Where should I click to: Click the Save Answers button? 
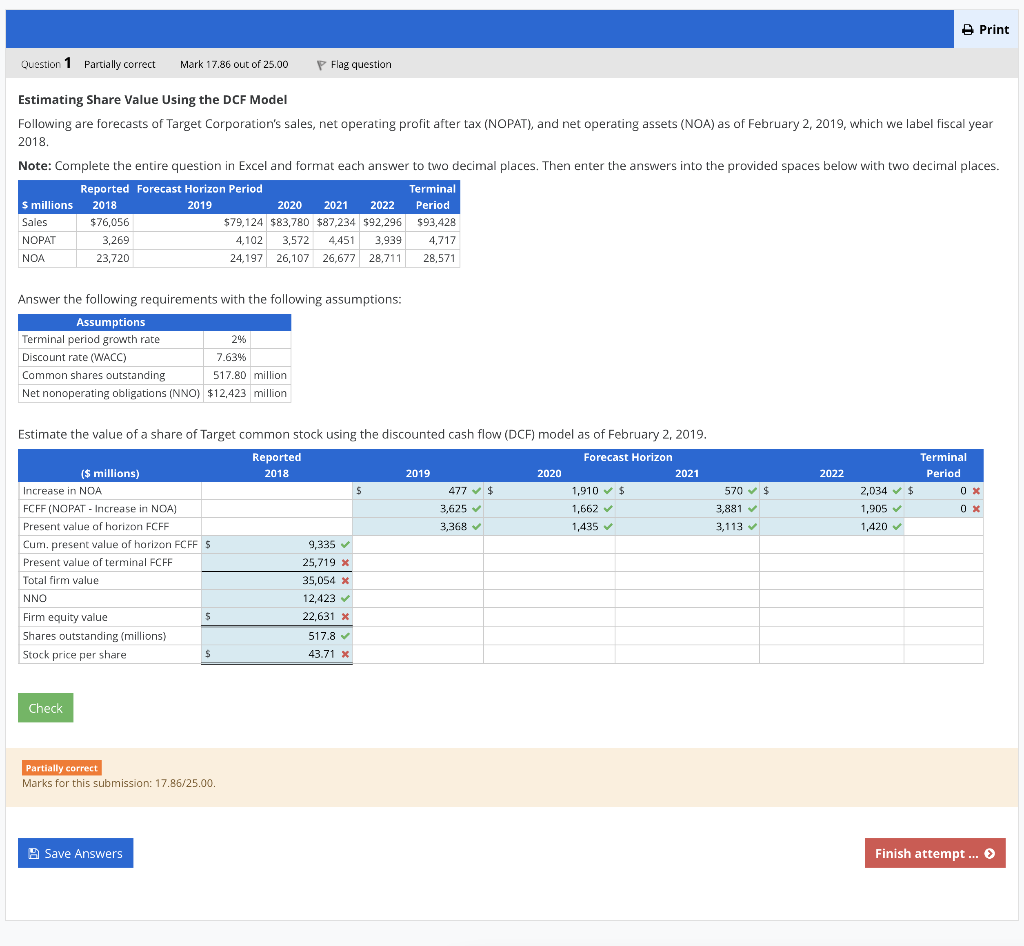click(75, 852)
